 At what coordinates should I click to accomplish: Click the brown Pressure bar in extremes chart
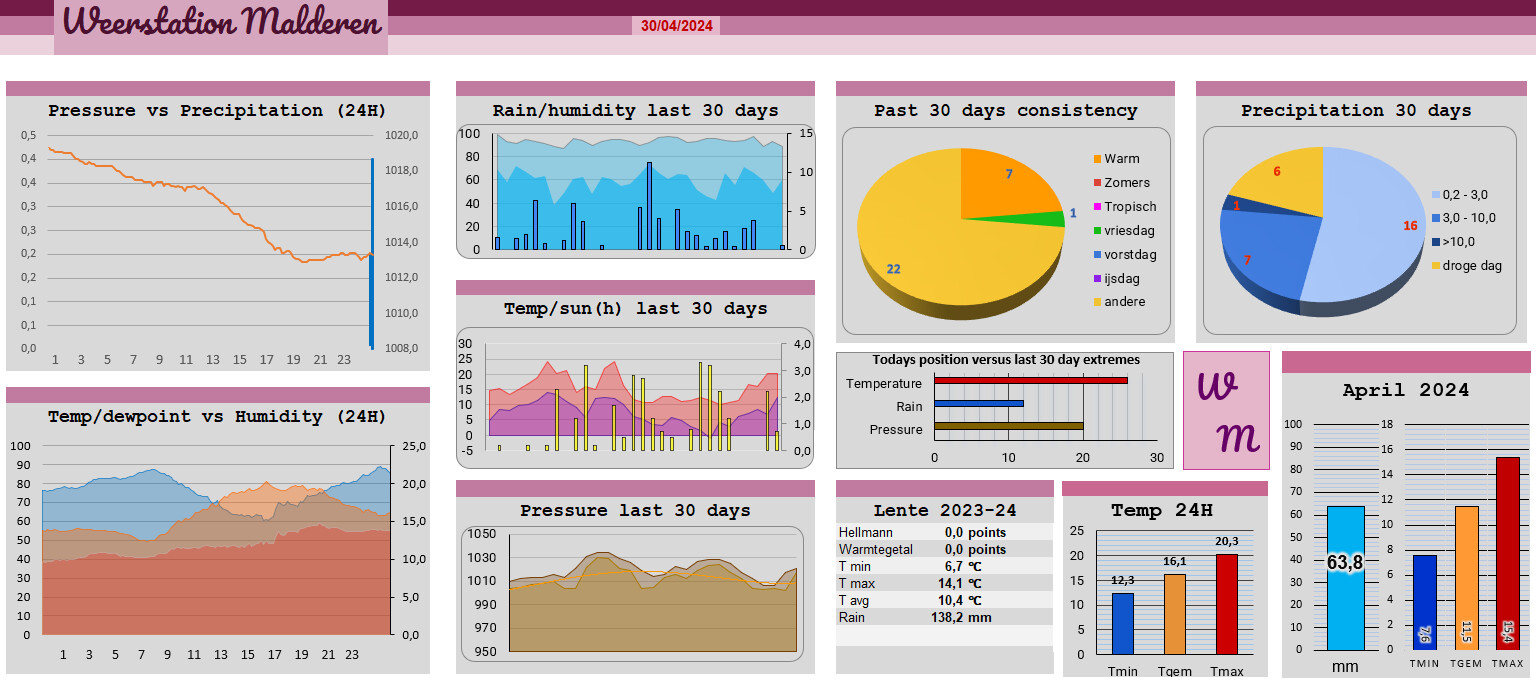[1008, 426]
